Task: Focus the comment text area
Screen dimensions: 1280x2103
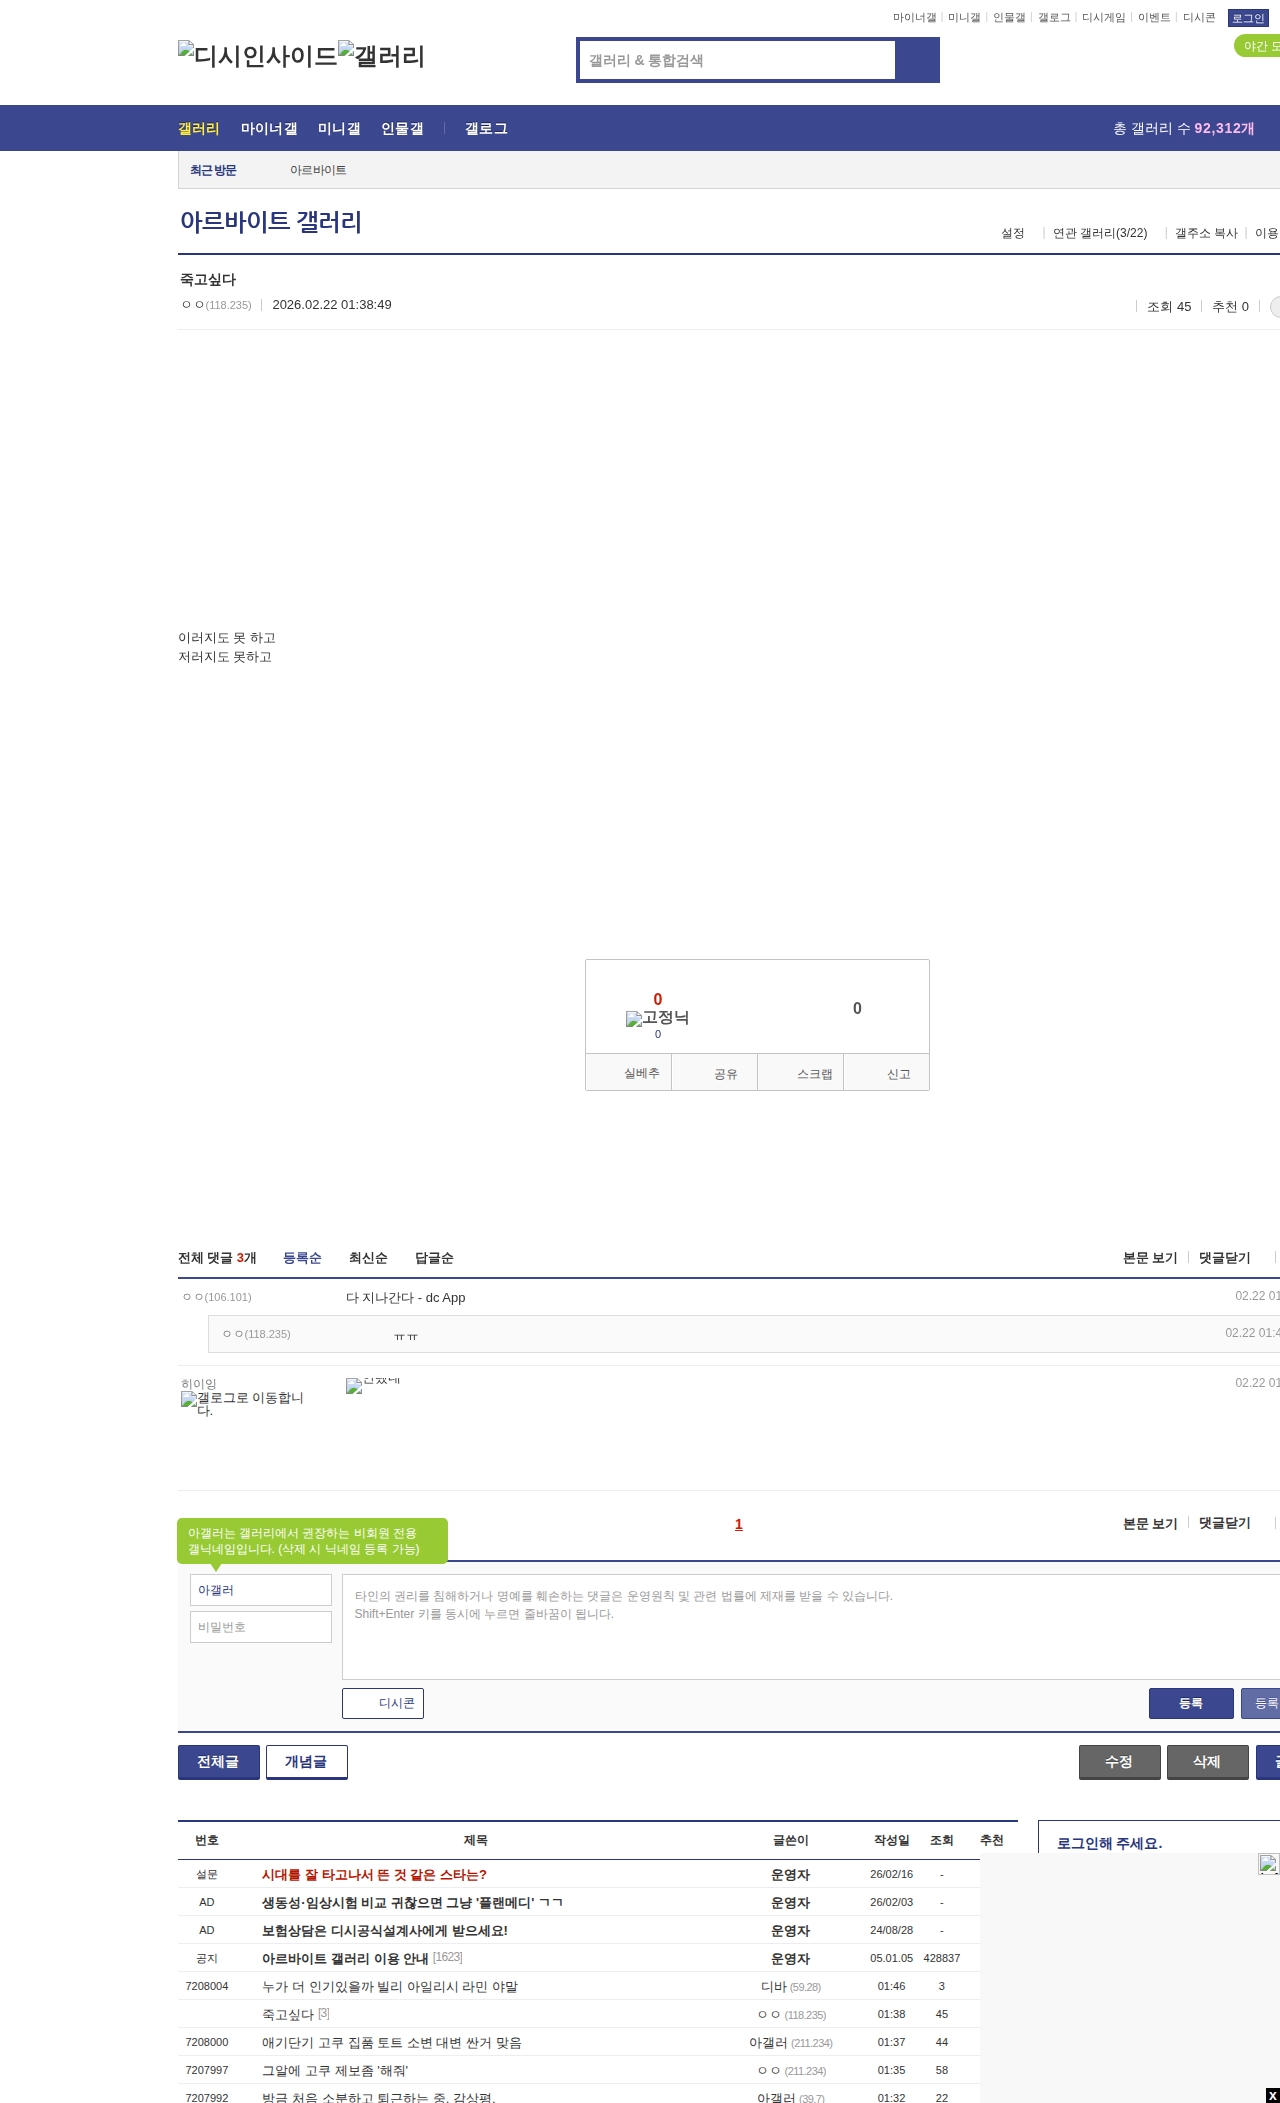Action: tap(811, 1627)
